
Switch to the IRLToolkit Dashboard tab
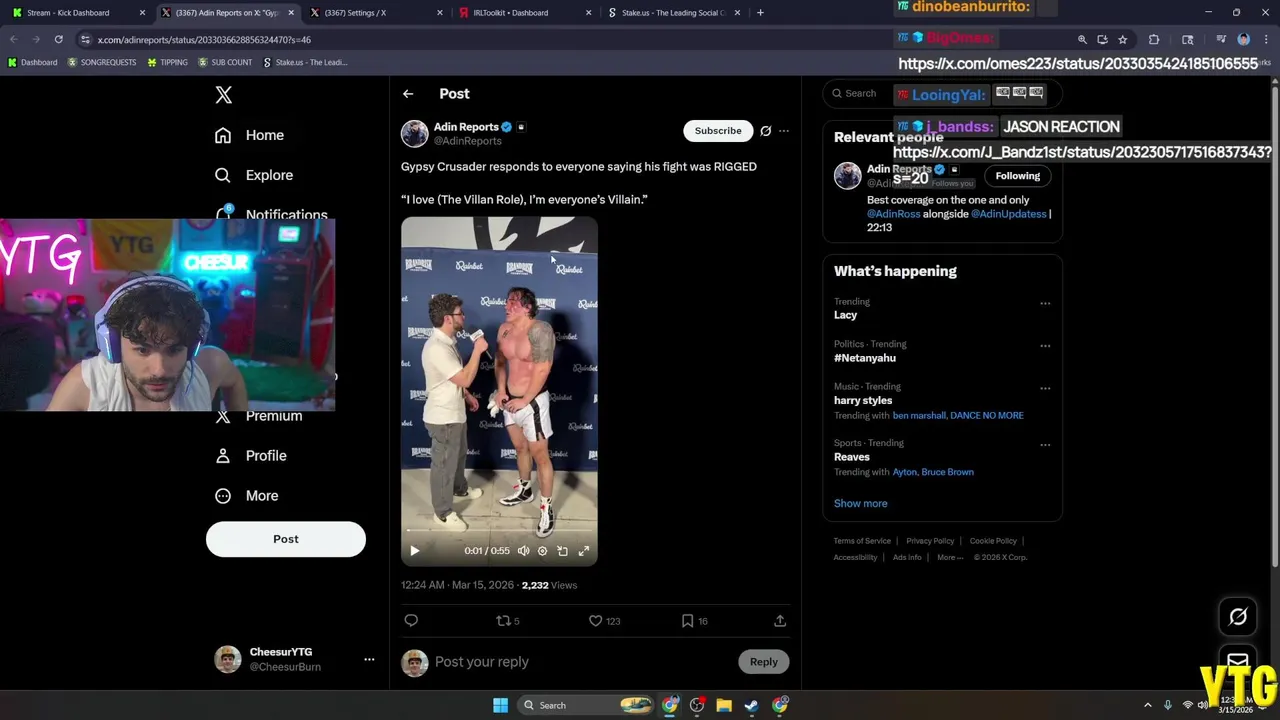[x=525, y=13]
